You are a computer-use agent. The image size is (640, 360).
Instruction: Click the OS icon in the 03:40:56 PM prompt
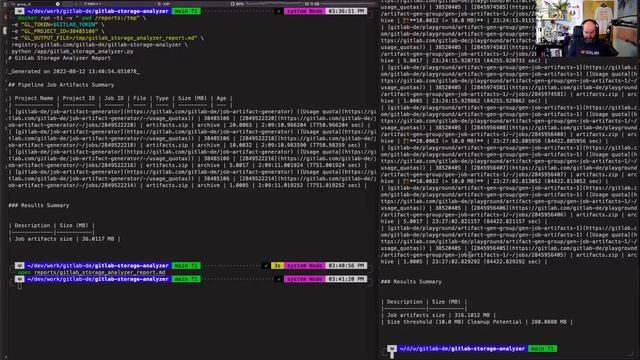[20, 266]
